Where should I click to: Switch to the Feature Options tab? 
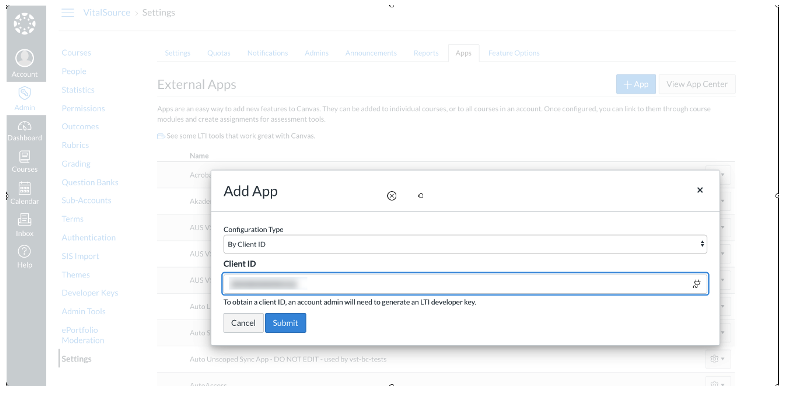coord(514,53)
